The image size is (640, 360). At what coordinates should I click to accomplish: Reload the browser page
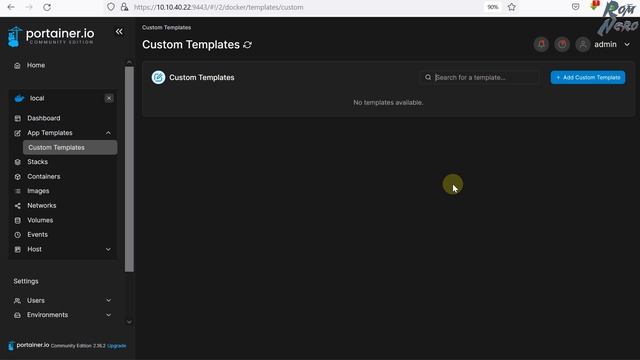pyautogui.click(x=47, y=7)
